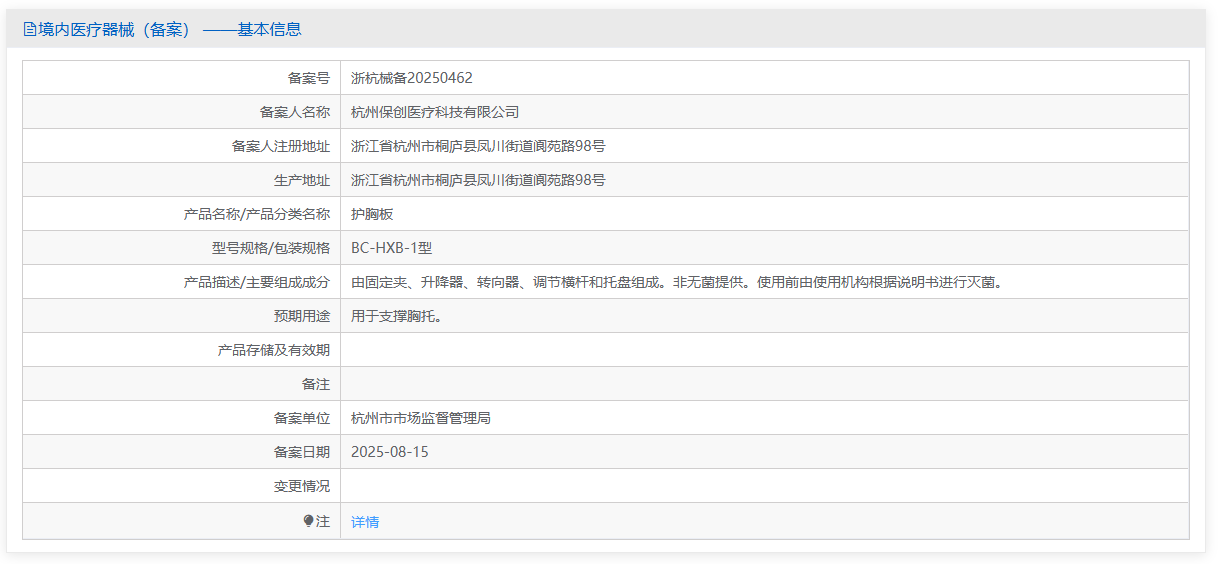Click the product description starting 由固定夹
Screen dimensions: 1219x564
(677, 282)
